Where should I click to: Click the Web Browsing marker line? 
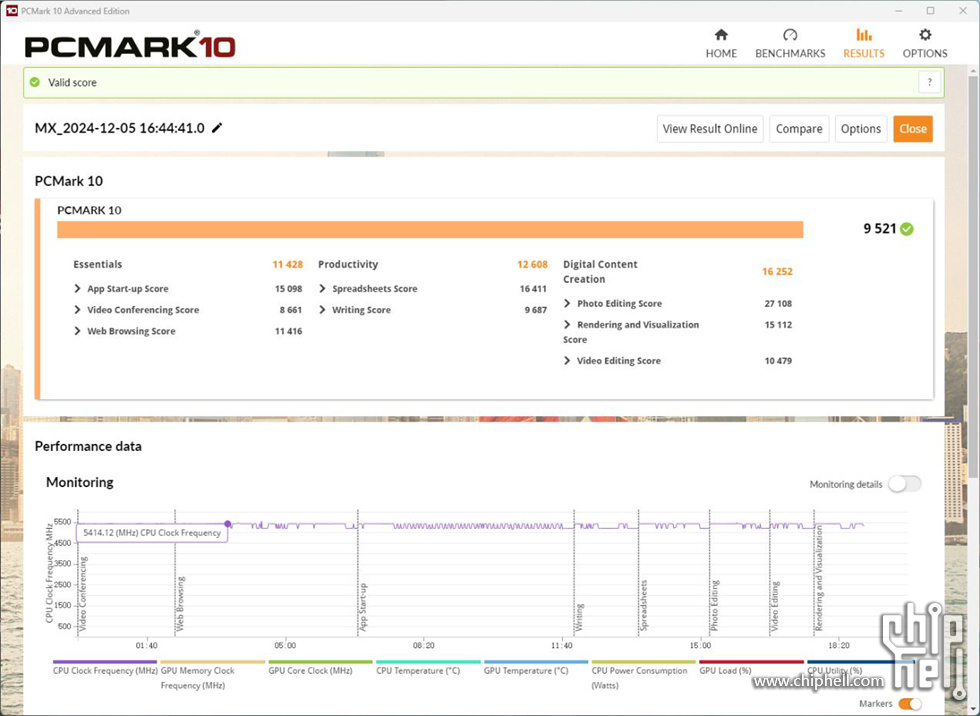pos(175,574)
